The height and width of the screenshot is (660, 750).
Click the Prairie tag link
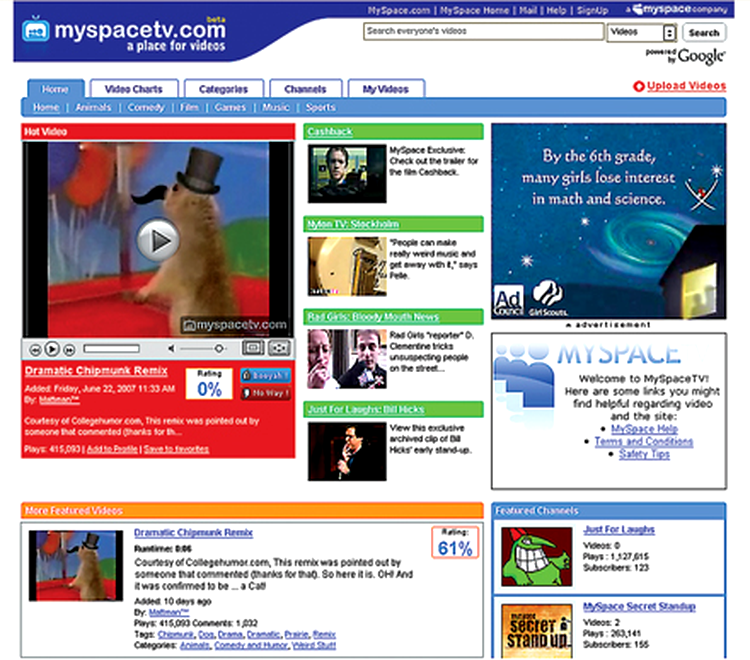(297, 634)
